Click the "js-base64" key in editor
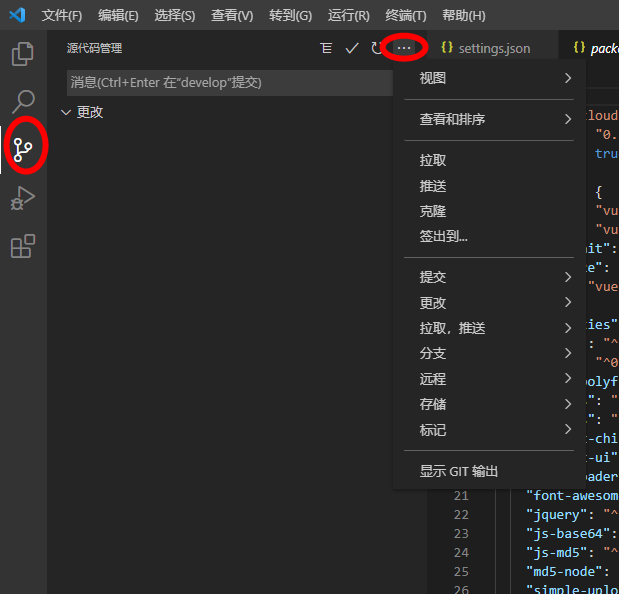619x594 pixels. [568, 534]
